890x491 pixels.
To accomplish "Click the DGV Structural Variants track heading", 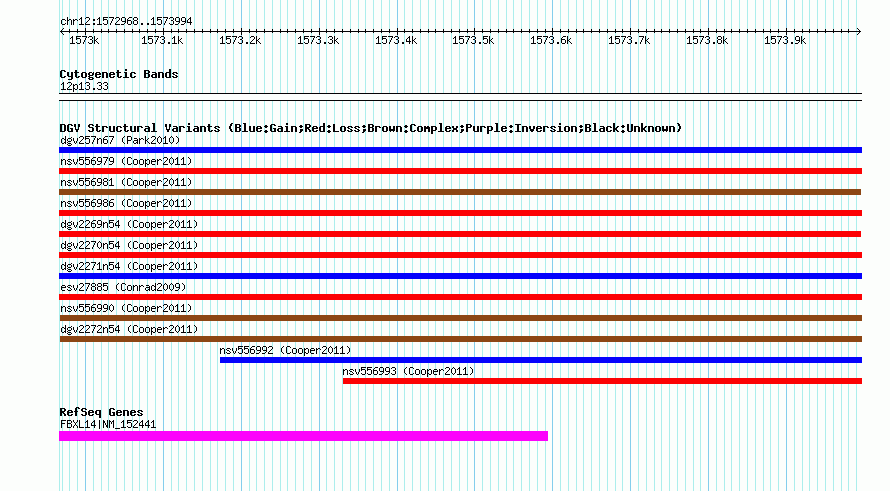I will (370, 128).
